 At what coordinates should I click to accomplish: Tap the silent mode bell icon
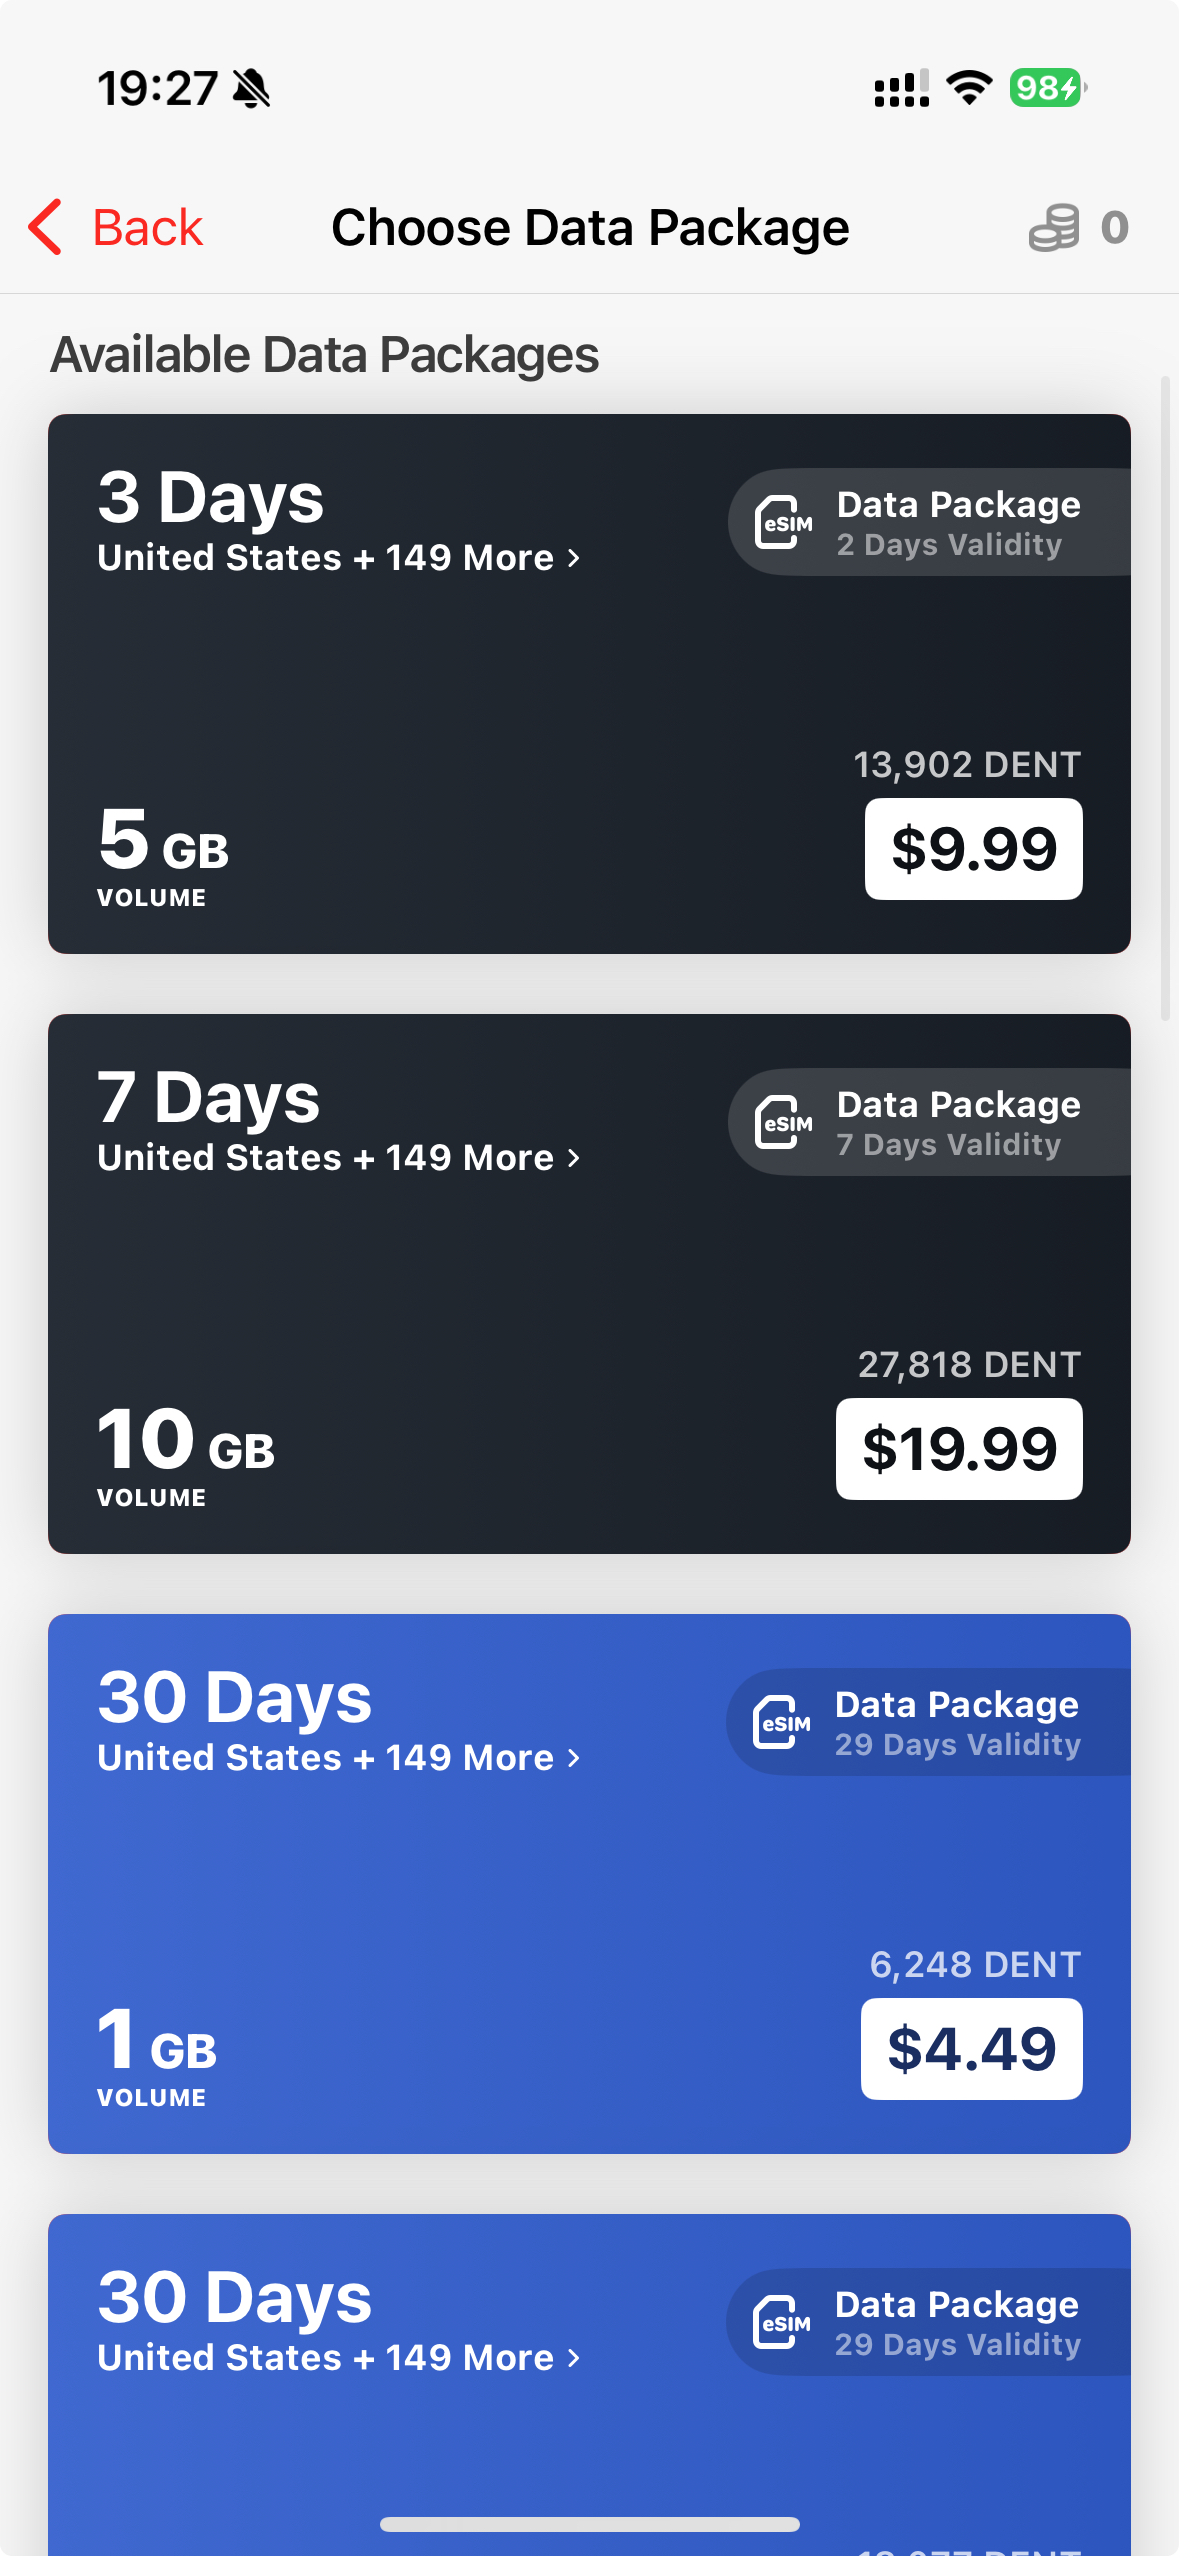click(251, 88)
